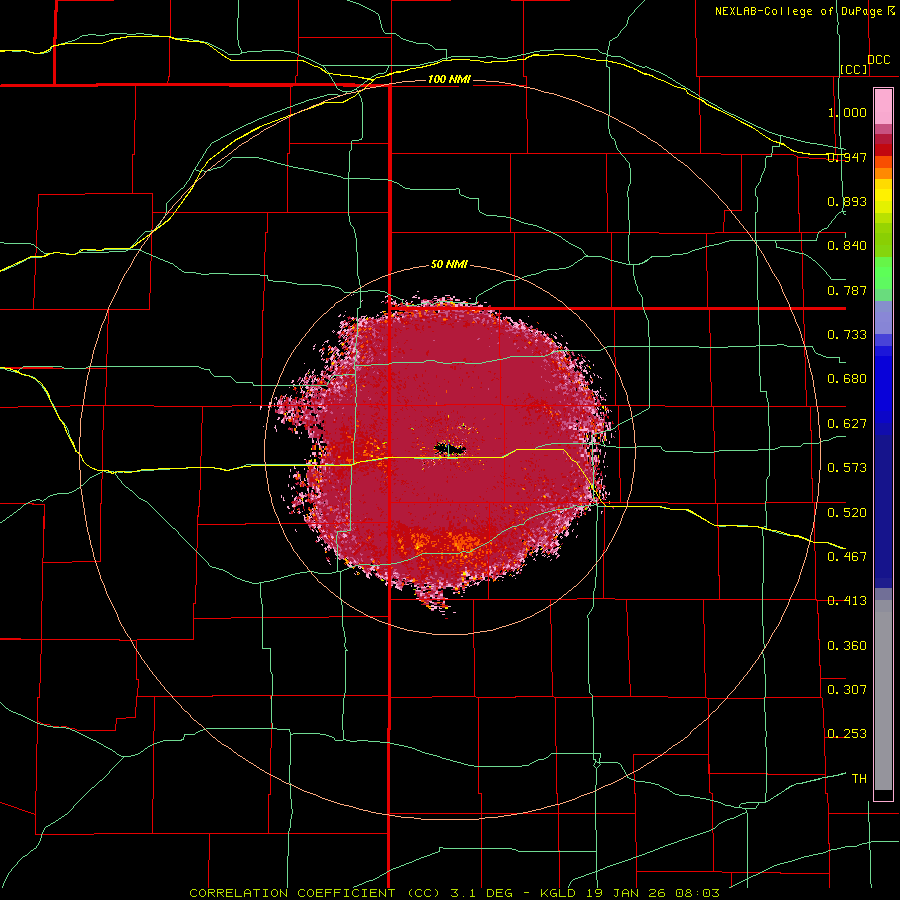Image resolution: width=900 pixels, height=900 pixels.
Task: Click the 0.520 scale value
Action: pos(847,513)
